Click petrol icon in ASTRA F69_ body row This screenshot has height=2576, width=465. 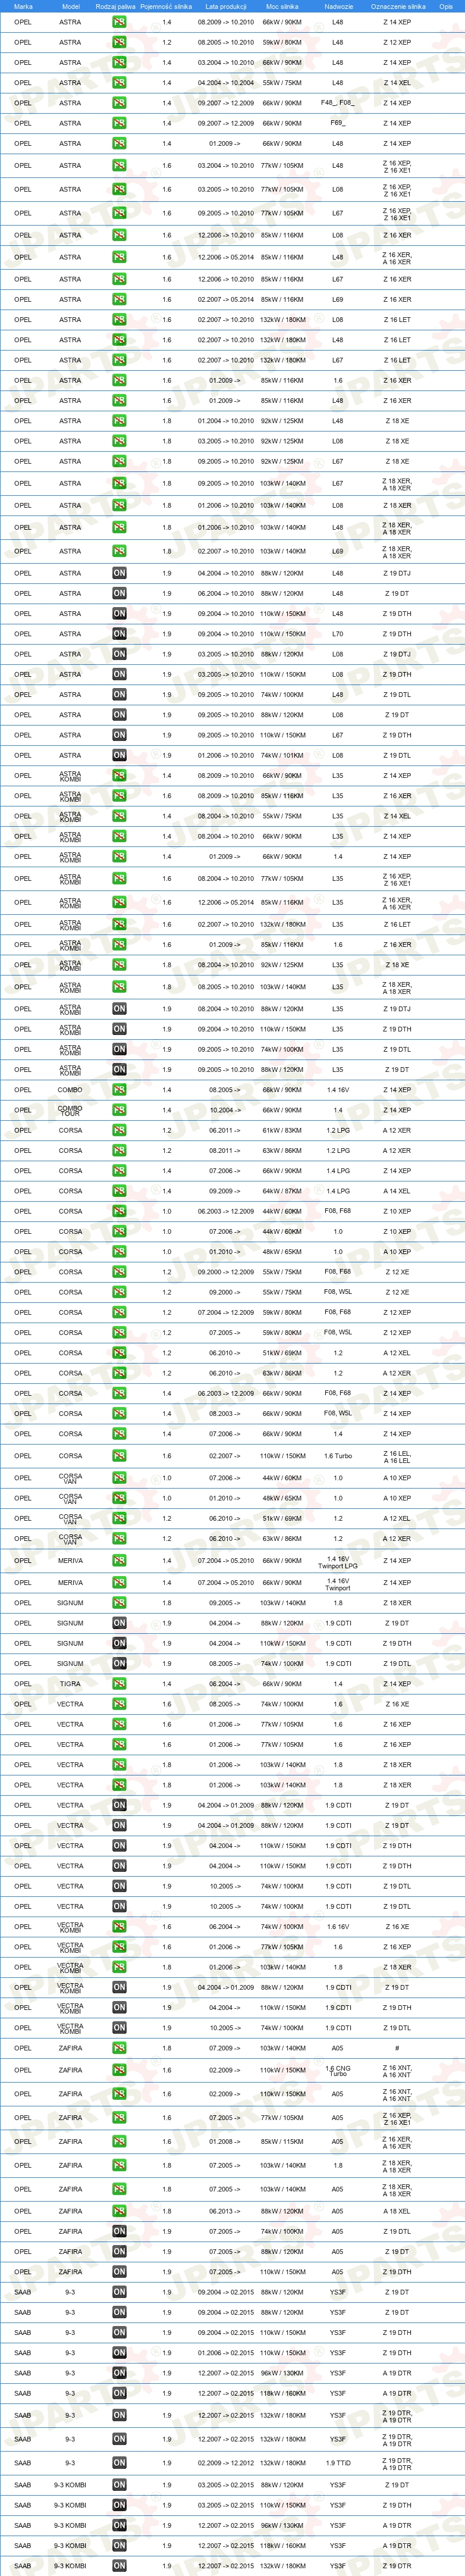click(x=119, y=123)
